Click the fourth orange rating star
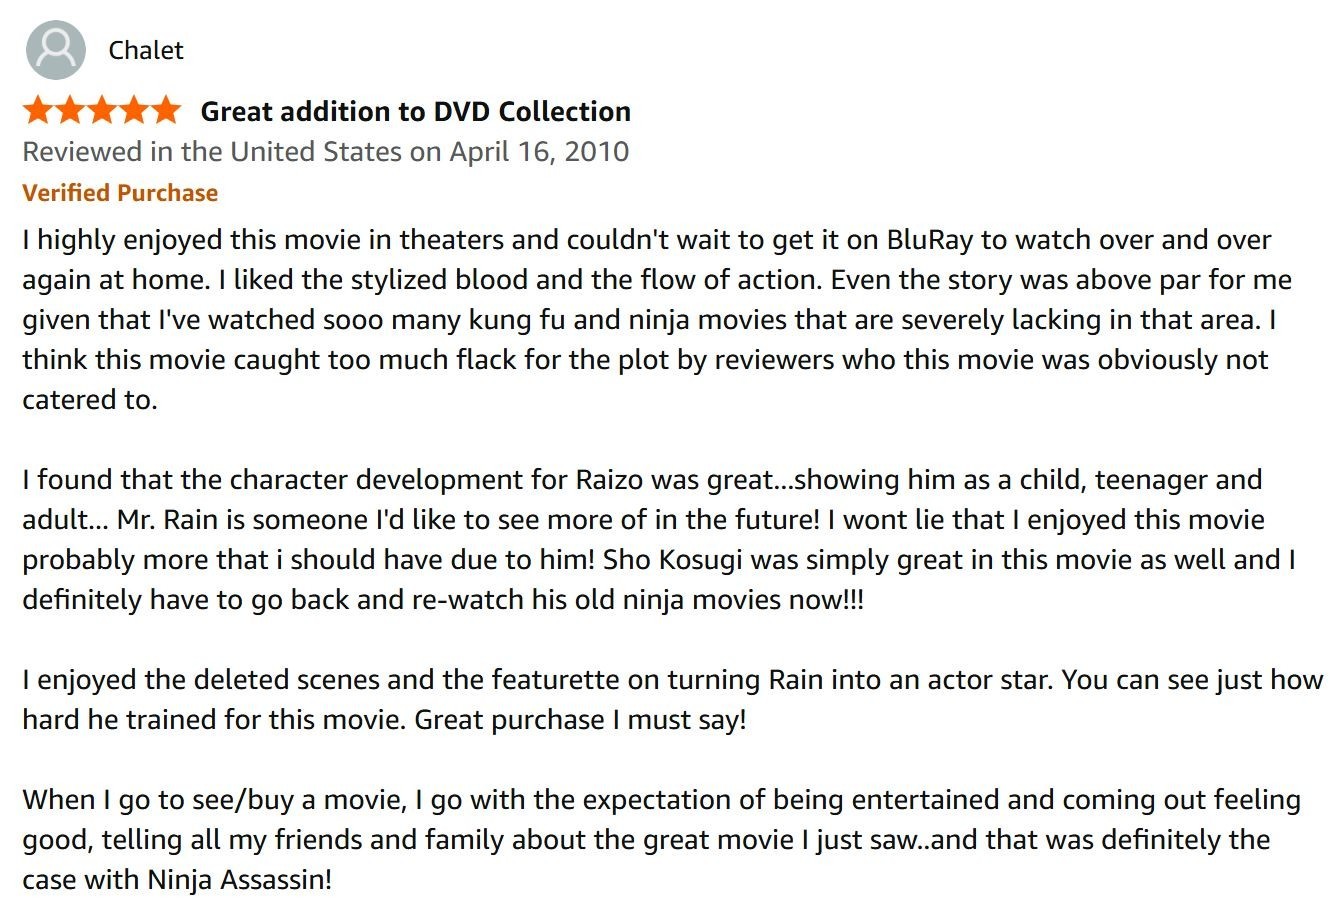The height and width of the screenshot is (901, 1333). 134,110
